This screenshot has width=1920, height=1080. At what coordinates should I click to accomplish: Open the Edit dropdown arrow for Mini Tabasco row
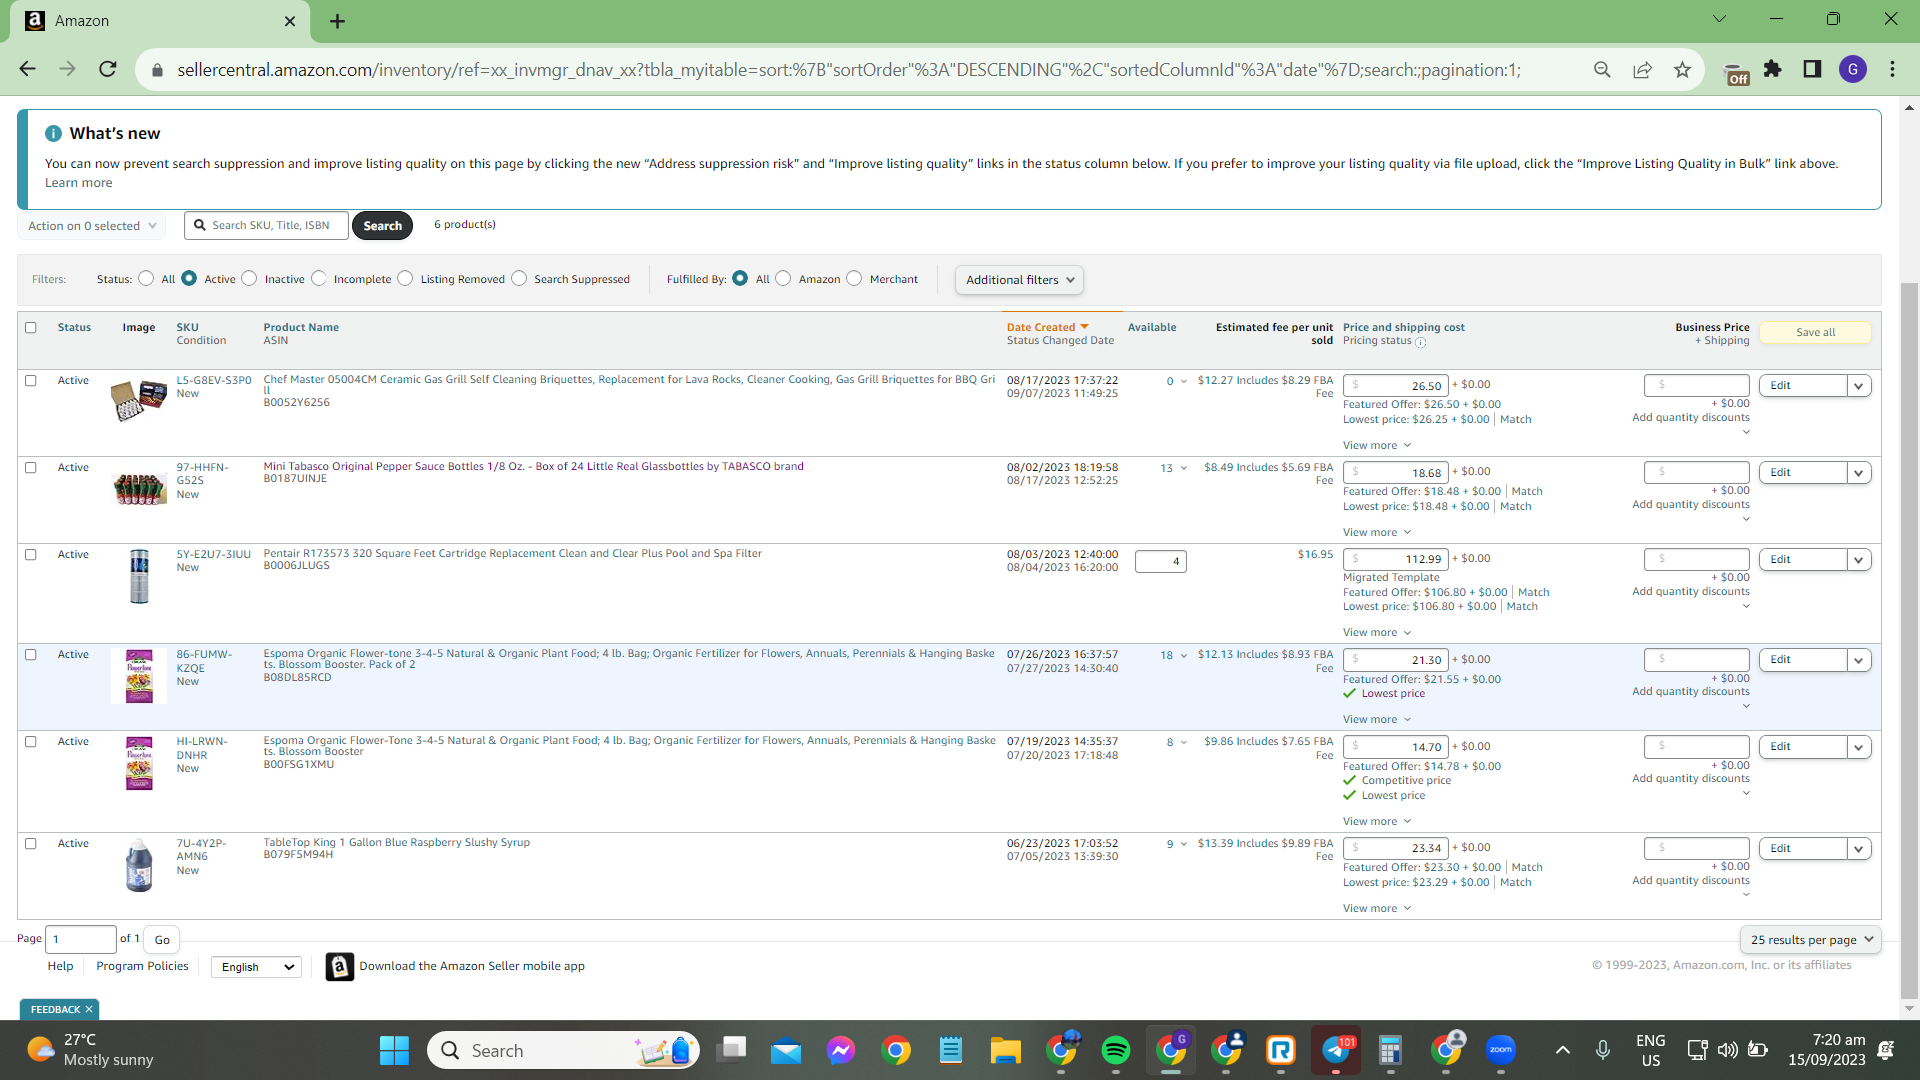coord(1859,473)
